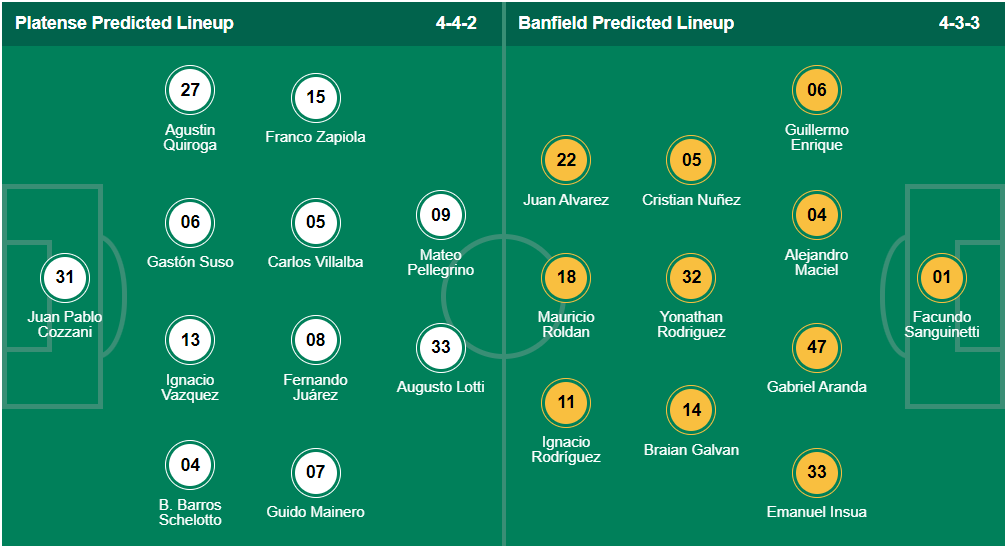
Task: Select the Banfield Predicted Lineup header
Action: 626,23
